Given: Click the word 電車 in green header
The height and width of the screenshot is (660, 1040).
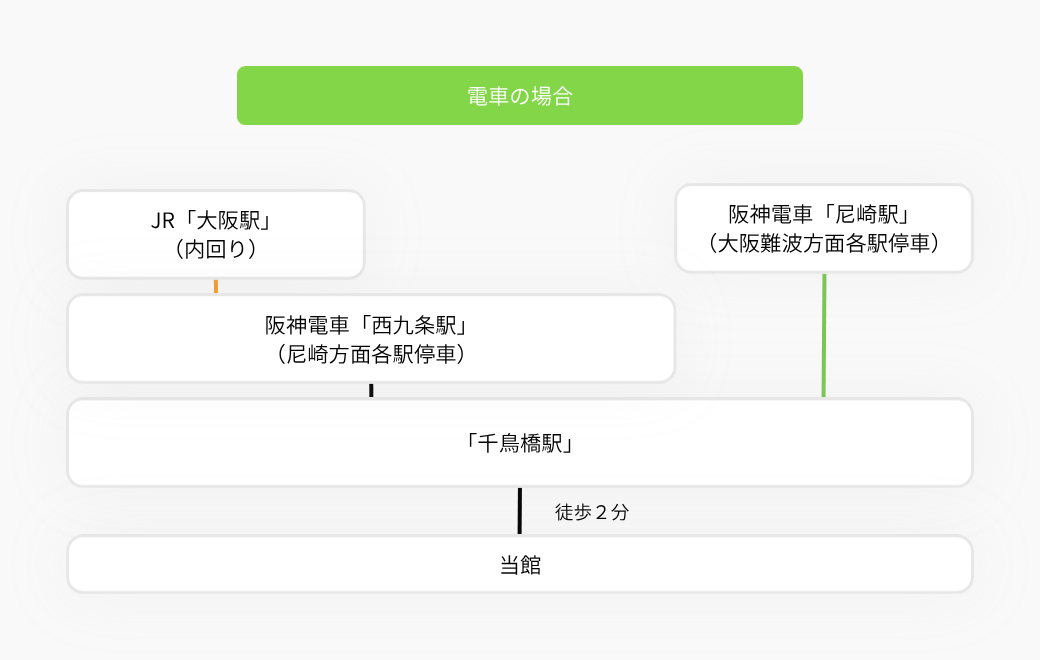Looking at the screenshot, I should tap(488, 96).
